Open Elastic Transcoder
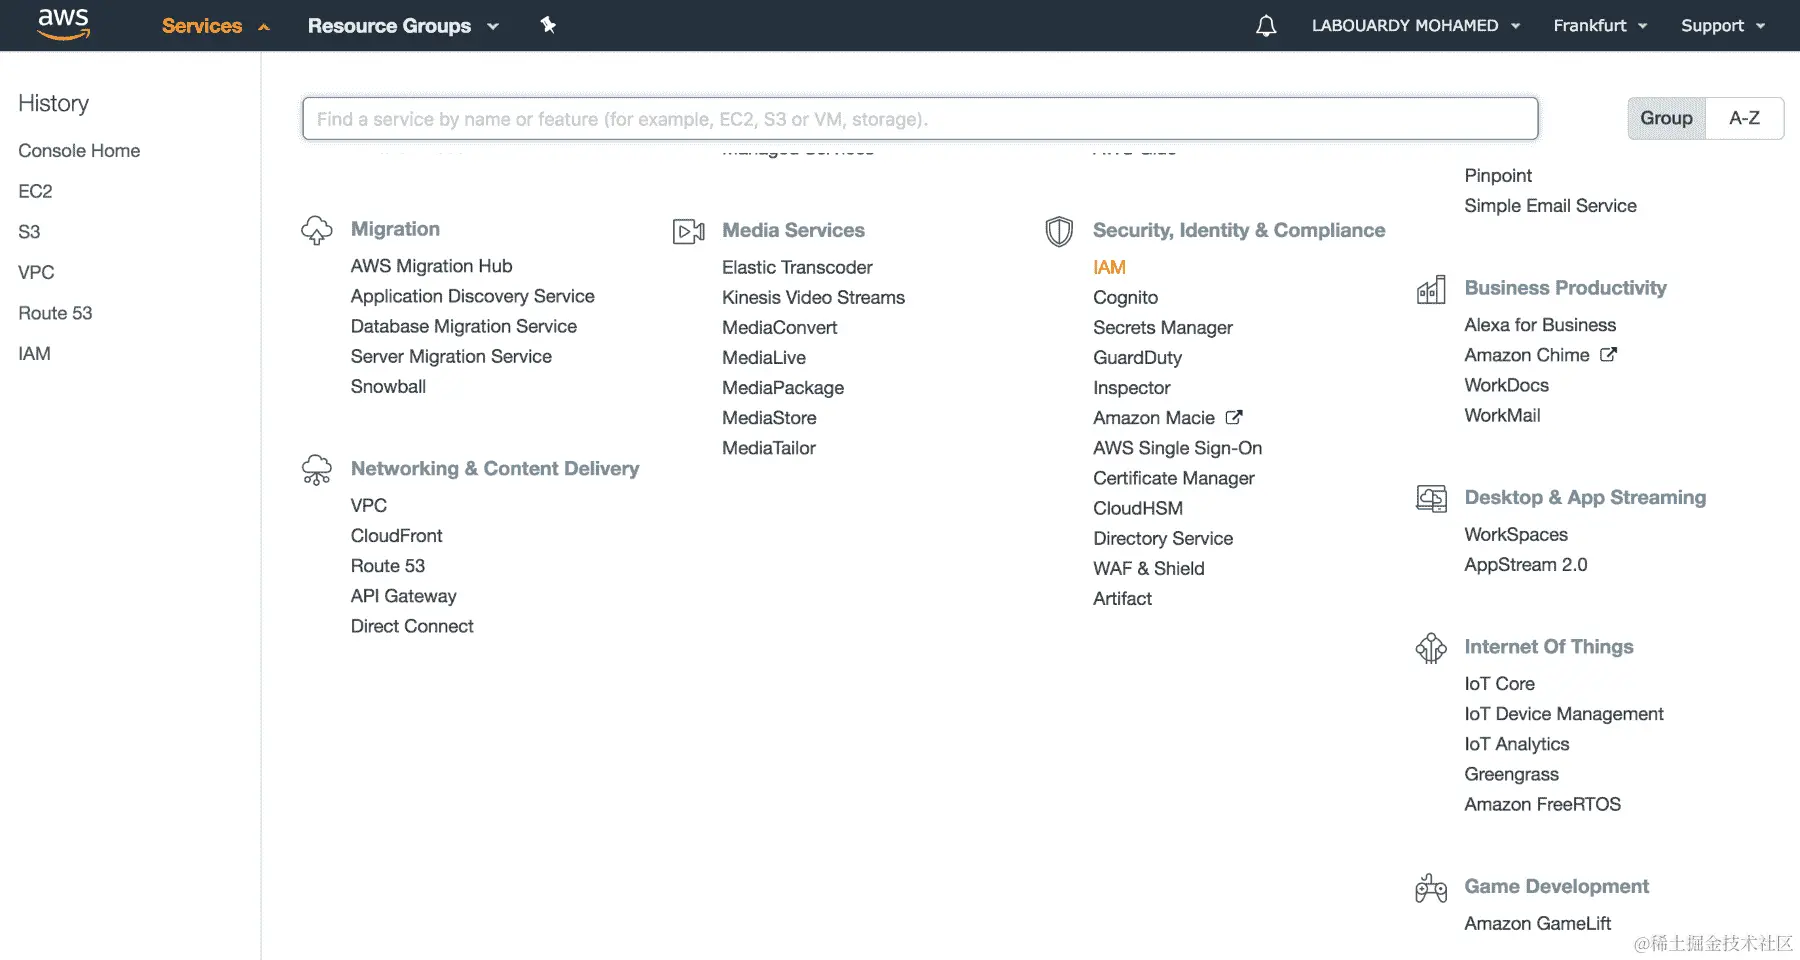This screenshot has width=1800, height=960. [797, 267]
